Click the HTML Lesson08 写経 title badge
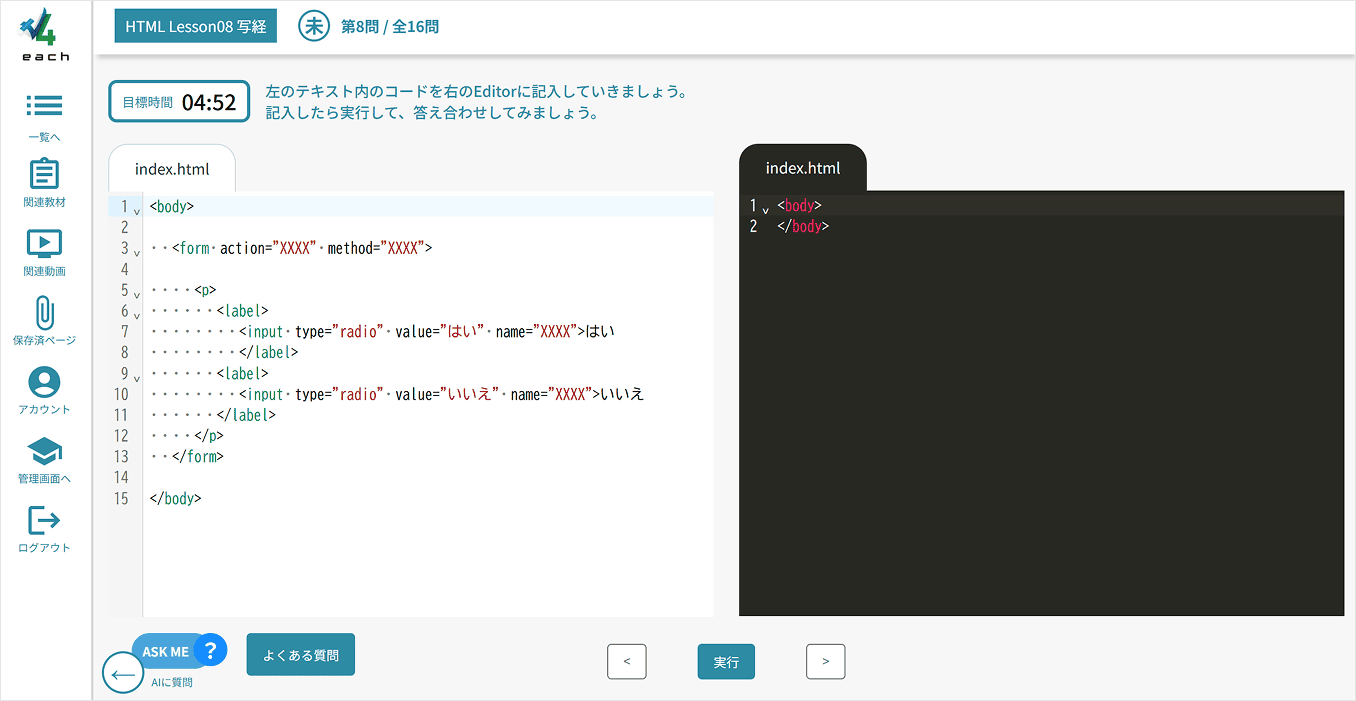 (196, 27)
